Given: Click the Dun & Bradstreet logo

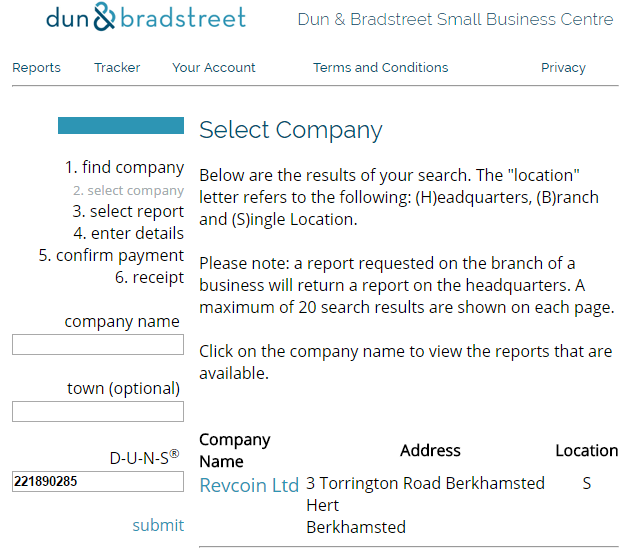Looking at the screenshot, I should (x=145, y=19).
